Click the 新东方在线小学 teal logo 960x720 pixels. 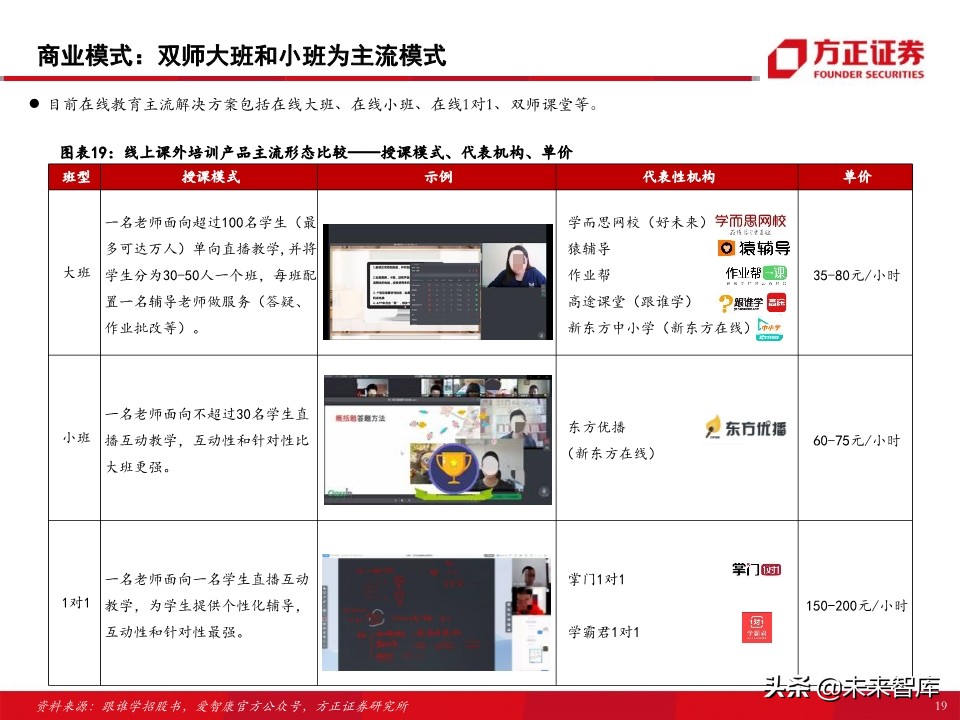[x=770, y=329]
